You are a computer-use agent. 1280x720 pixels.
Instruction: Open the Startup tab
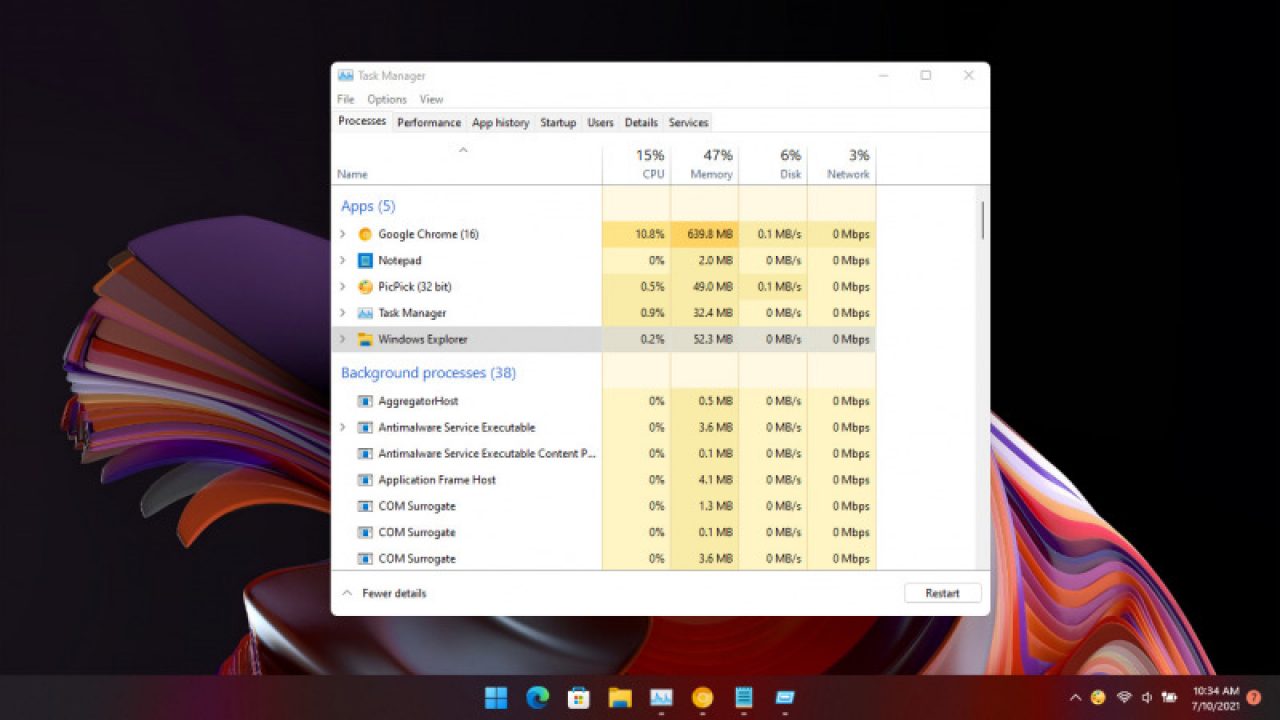pyautogui.click(x=558, y=122)
